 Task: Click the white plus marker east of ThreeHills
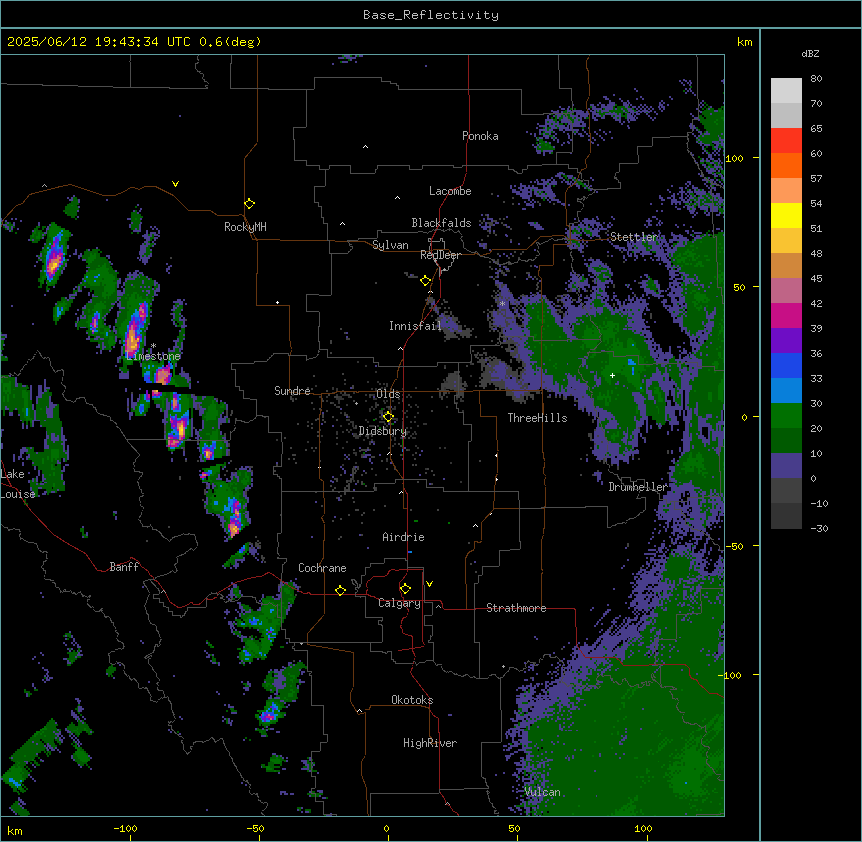tap(612, 375)
